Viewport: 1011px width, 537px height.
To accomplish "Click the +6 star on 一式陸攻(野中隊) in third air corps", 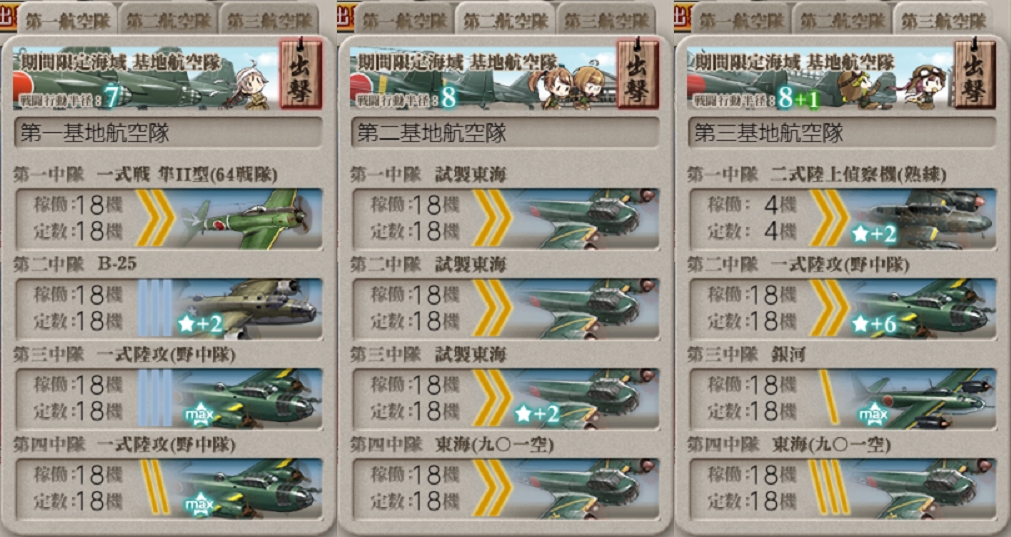I will click(874, 324).
